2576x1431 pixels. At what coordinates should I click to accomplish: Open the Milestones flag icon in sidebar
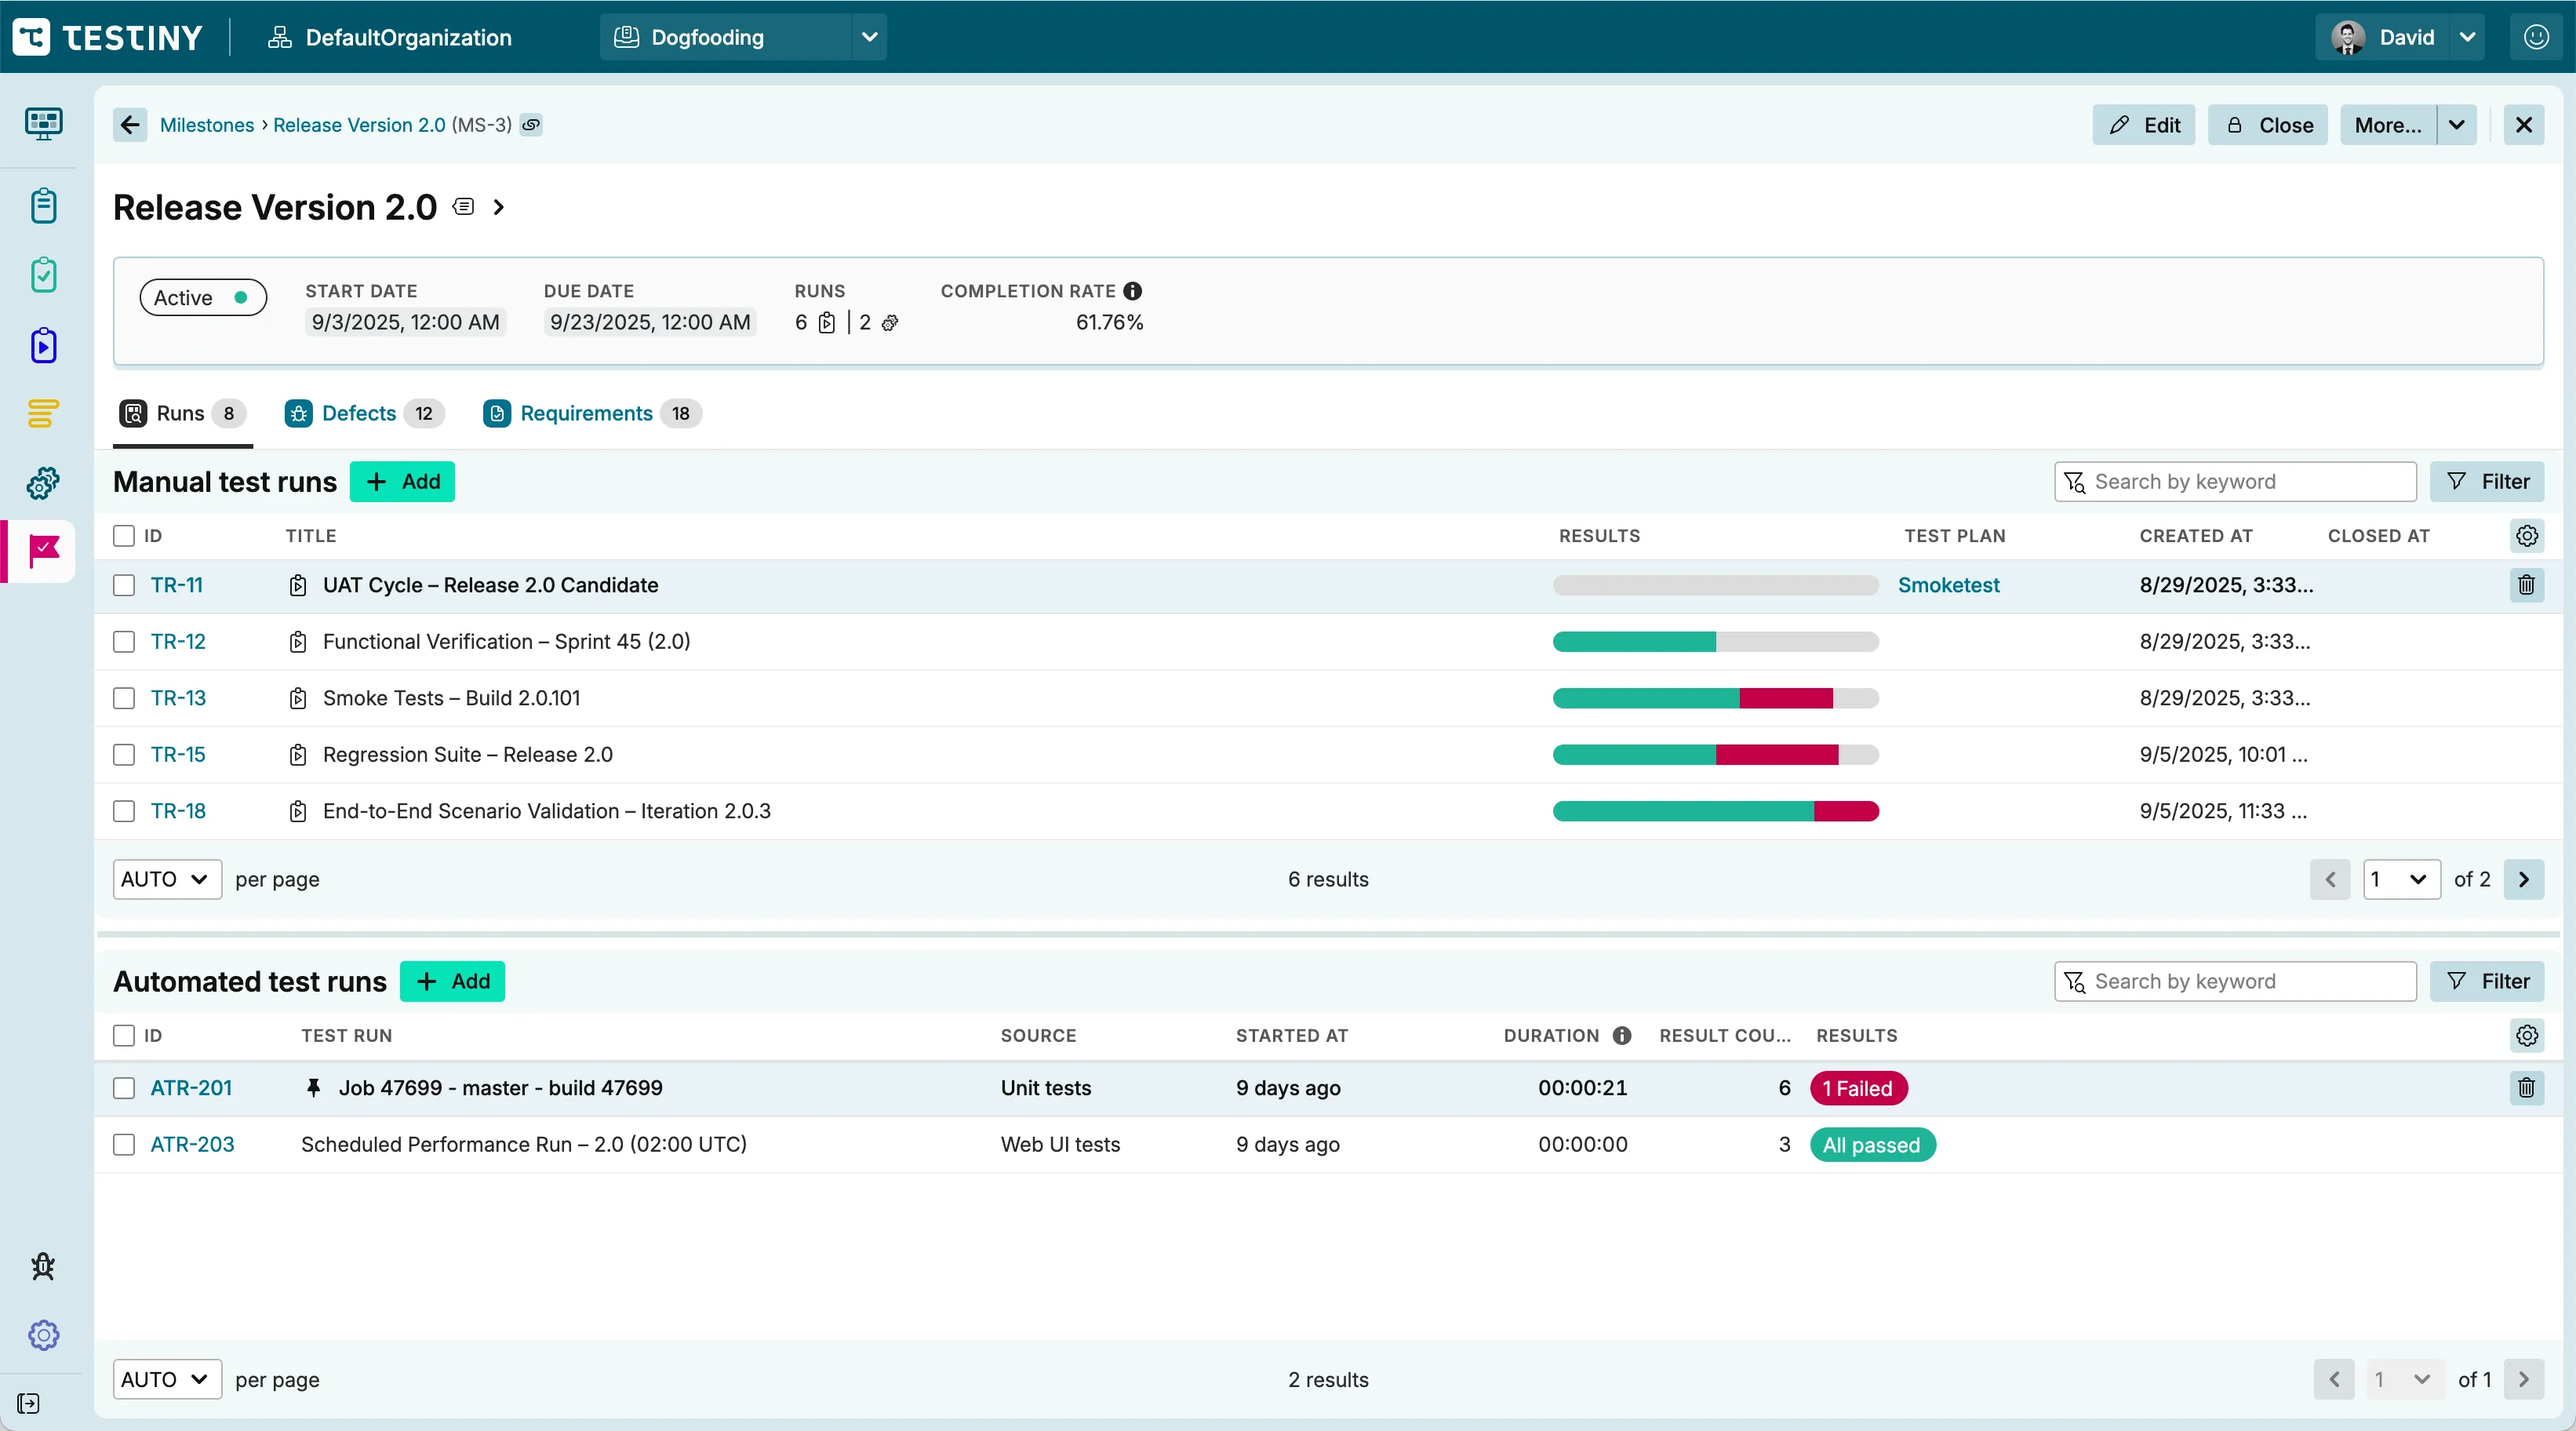[42, 551]
